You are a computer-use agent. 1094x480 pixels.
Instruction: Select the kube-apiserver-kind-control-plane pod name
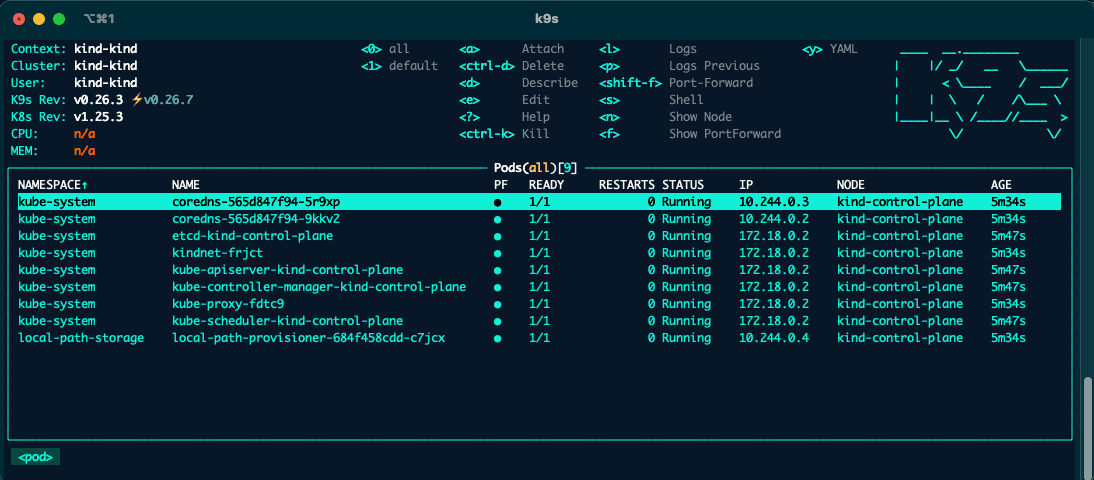pos(287,270)
